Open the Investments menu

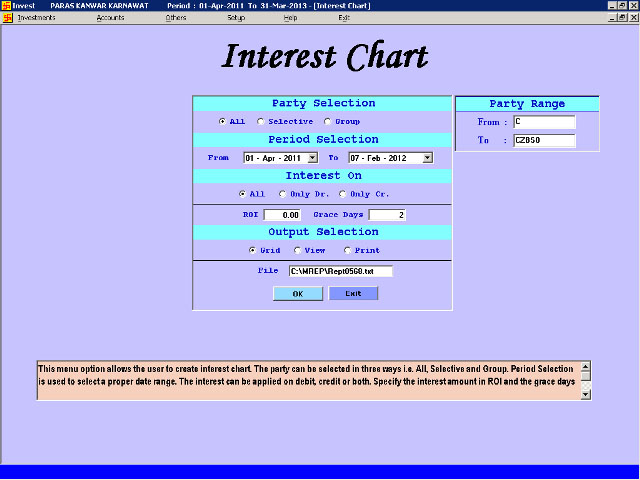[36, 18]
